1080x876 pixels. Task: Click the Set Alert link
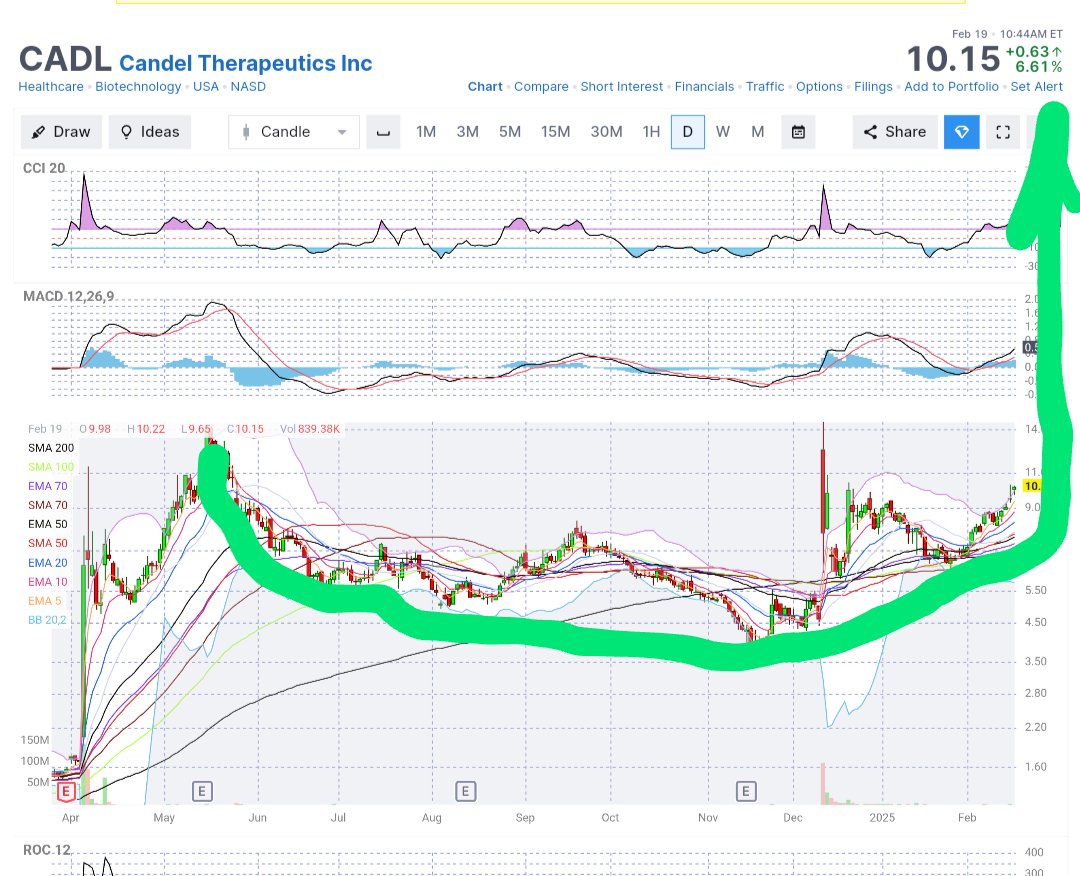tap(1037, 87)
